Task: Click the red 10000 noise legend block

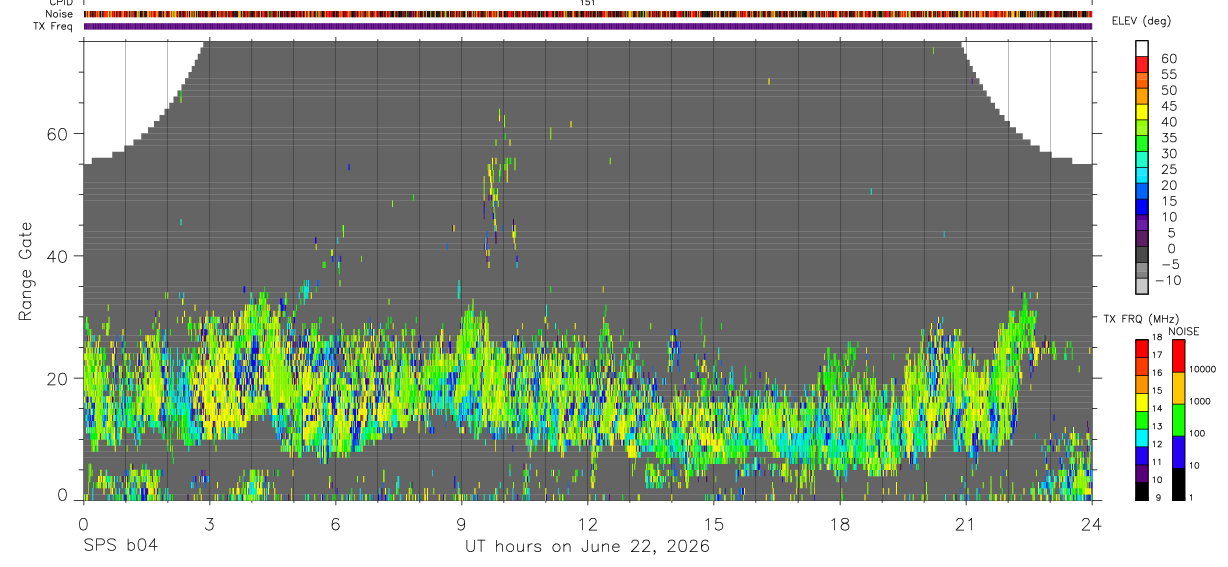Action: pos(1178,356)
